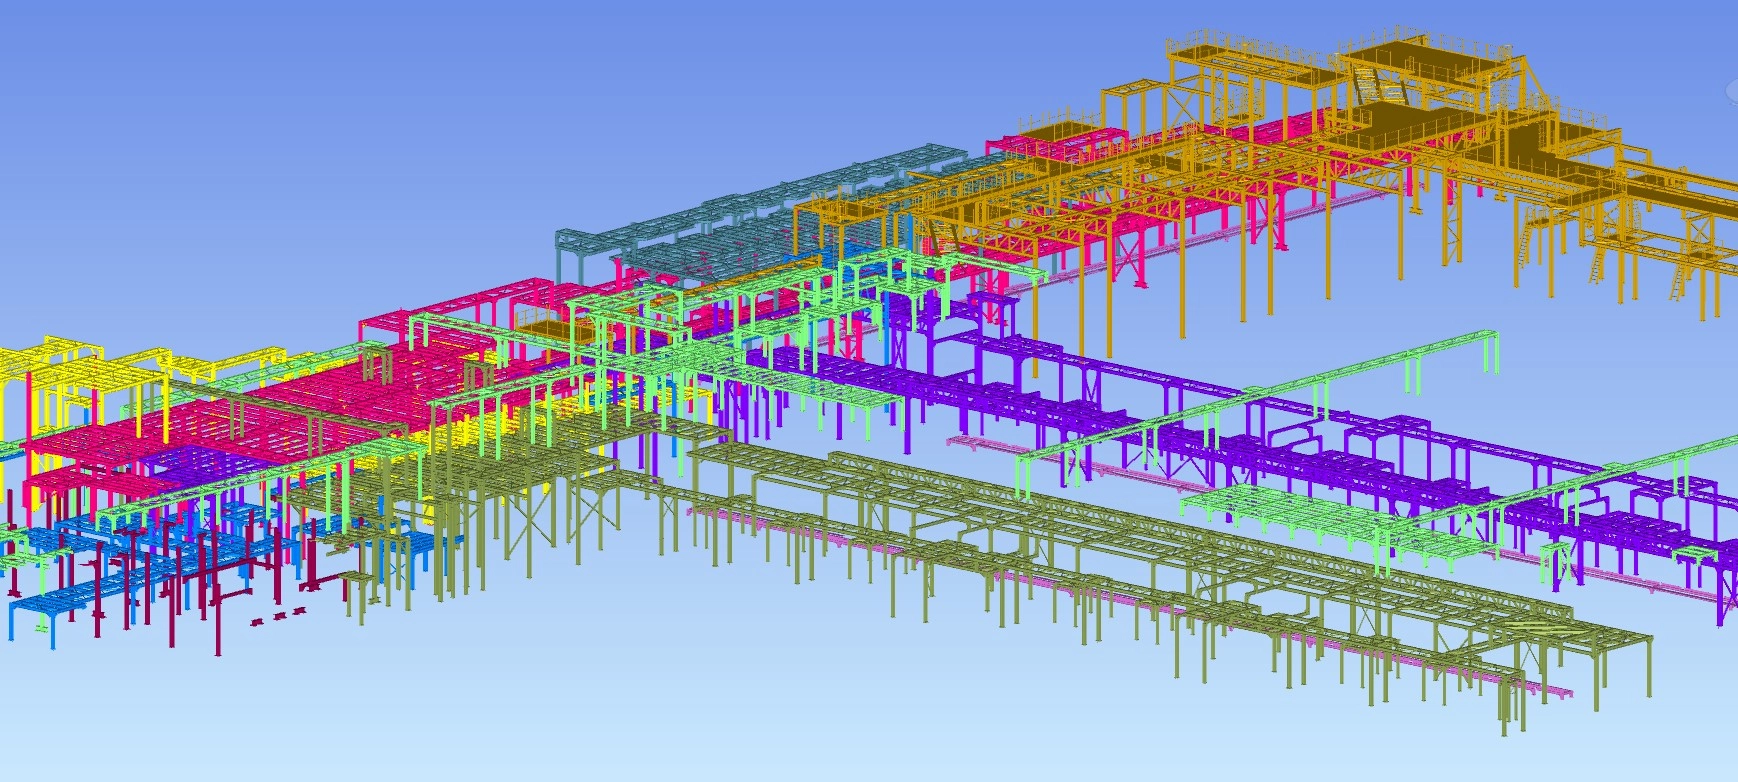Click empty blue background in top left
This screenshot has height=782, width=1738.
(200, 100)
